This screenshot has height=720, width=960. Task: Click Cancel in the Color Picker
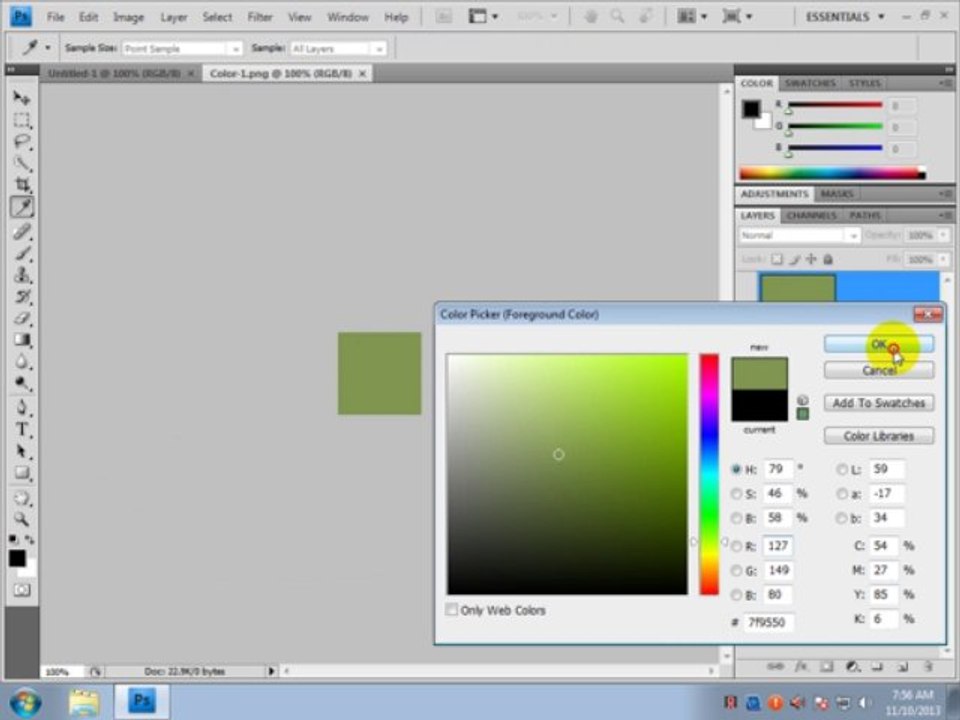click(879, 370)
